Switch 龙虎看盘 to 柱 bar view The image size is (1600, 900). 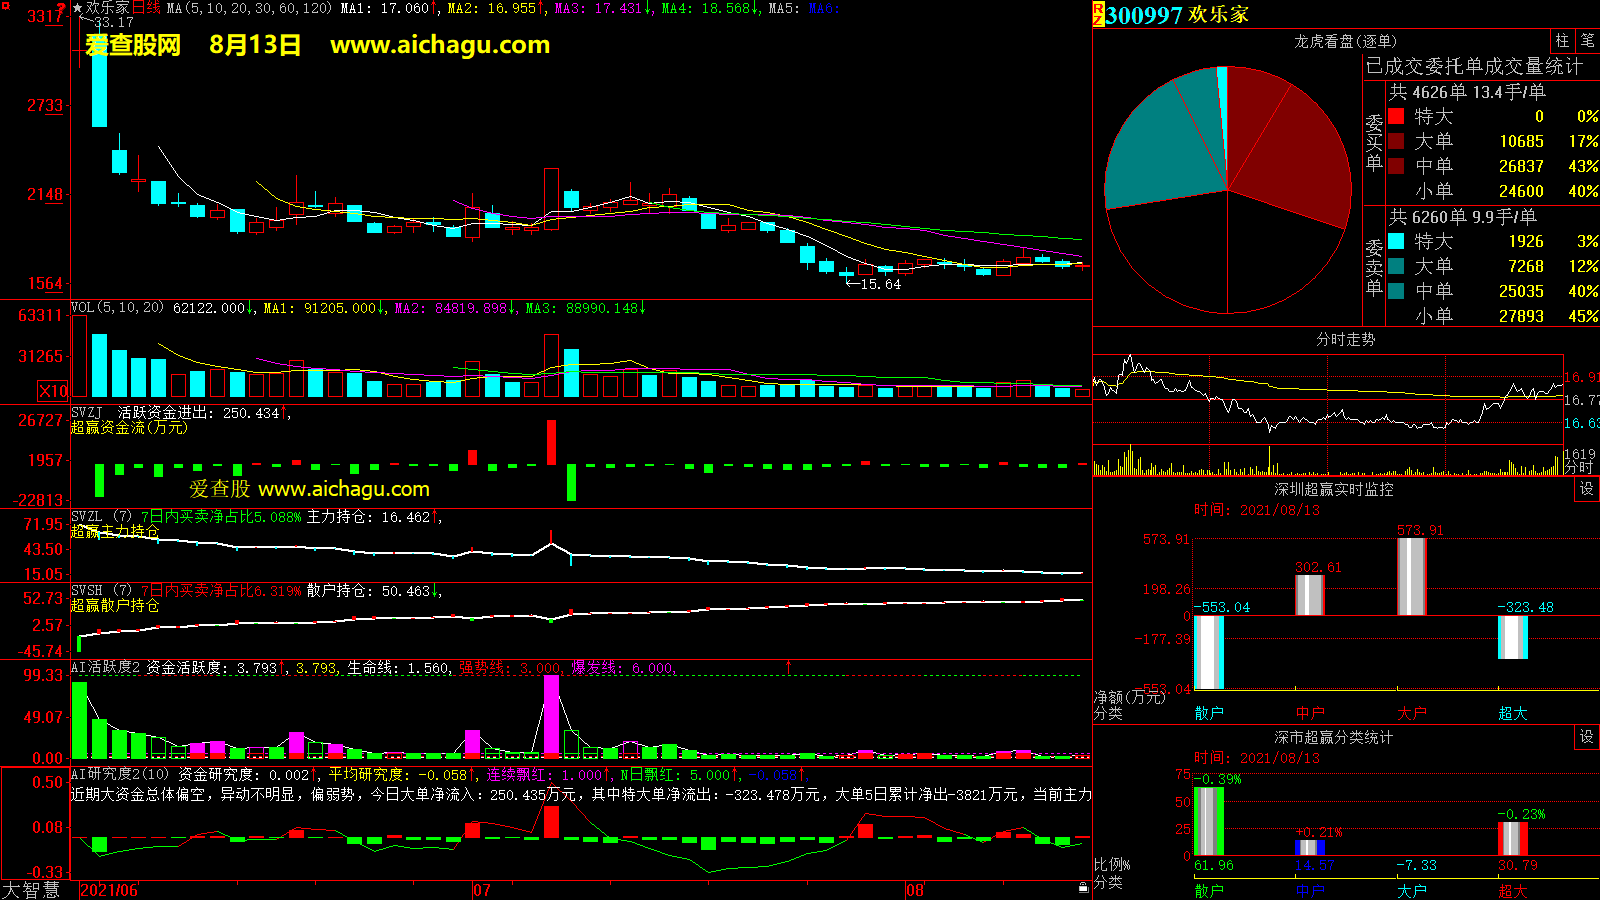[x=1562, y=41]
